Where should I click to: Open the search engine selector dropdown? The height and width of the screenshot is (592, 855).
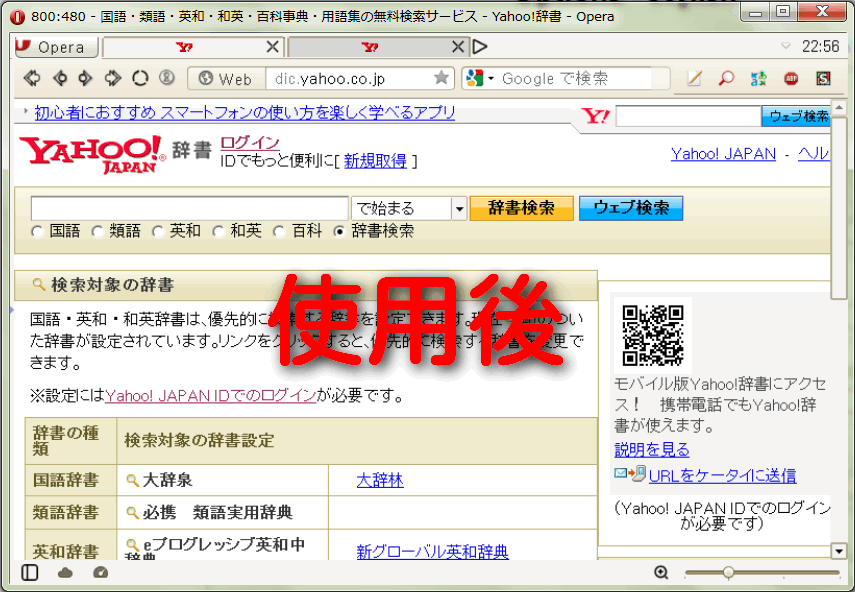[480, 78]
